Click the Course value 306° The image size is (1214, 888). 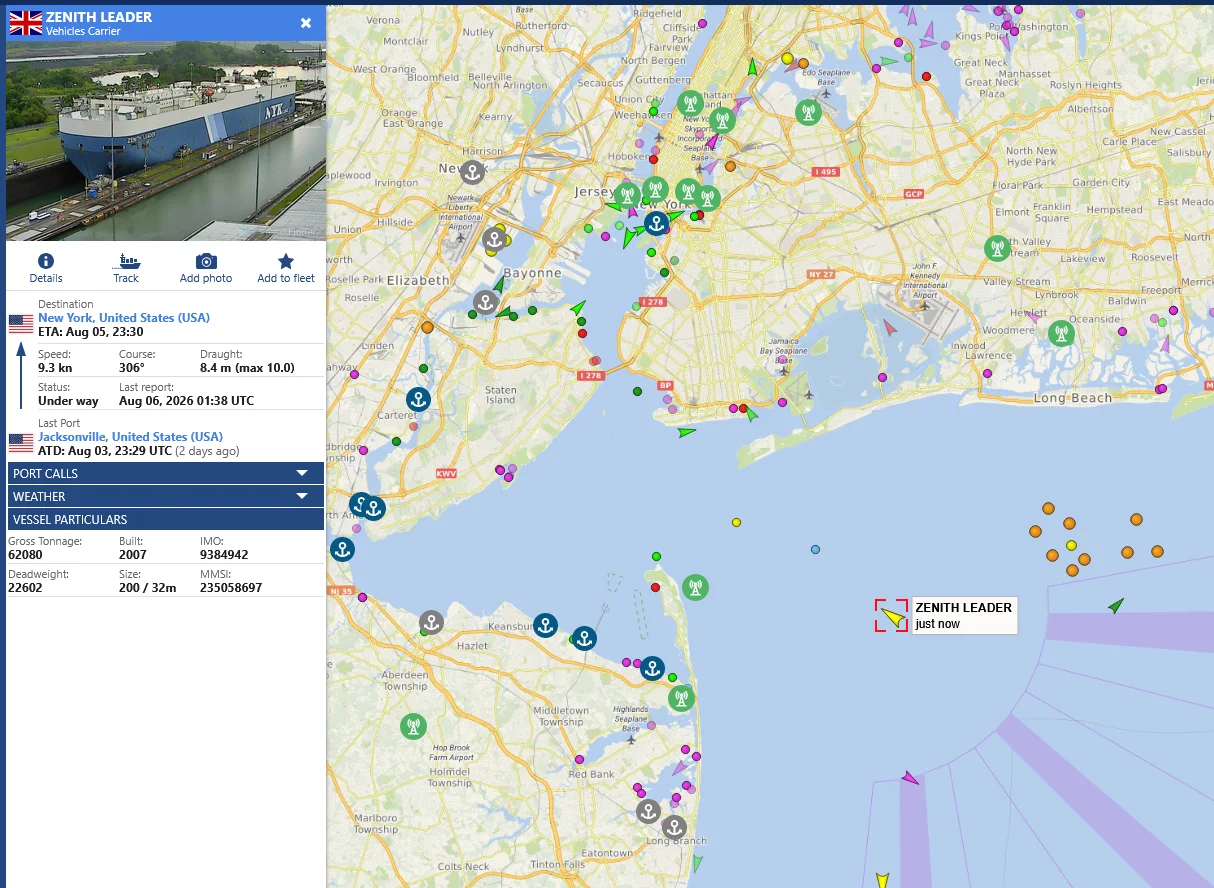tap(133, 368)
